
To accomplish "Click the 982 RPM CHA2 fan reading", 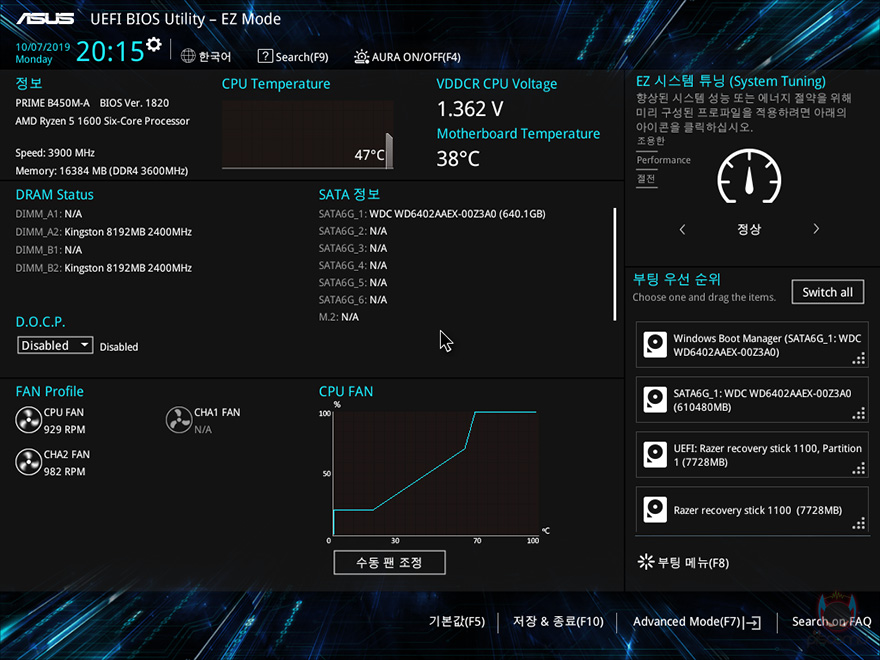I will (x=65, y=471).
